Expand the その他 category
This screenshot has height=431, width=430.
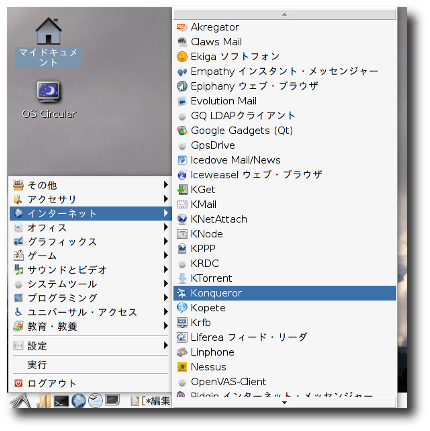click(x=90, y=185)
